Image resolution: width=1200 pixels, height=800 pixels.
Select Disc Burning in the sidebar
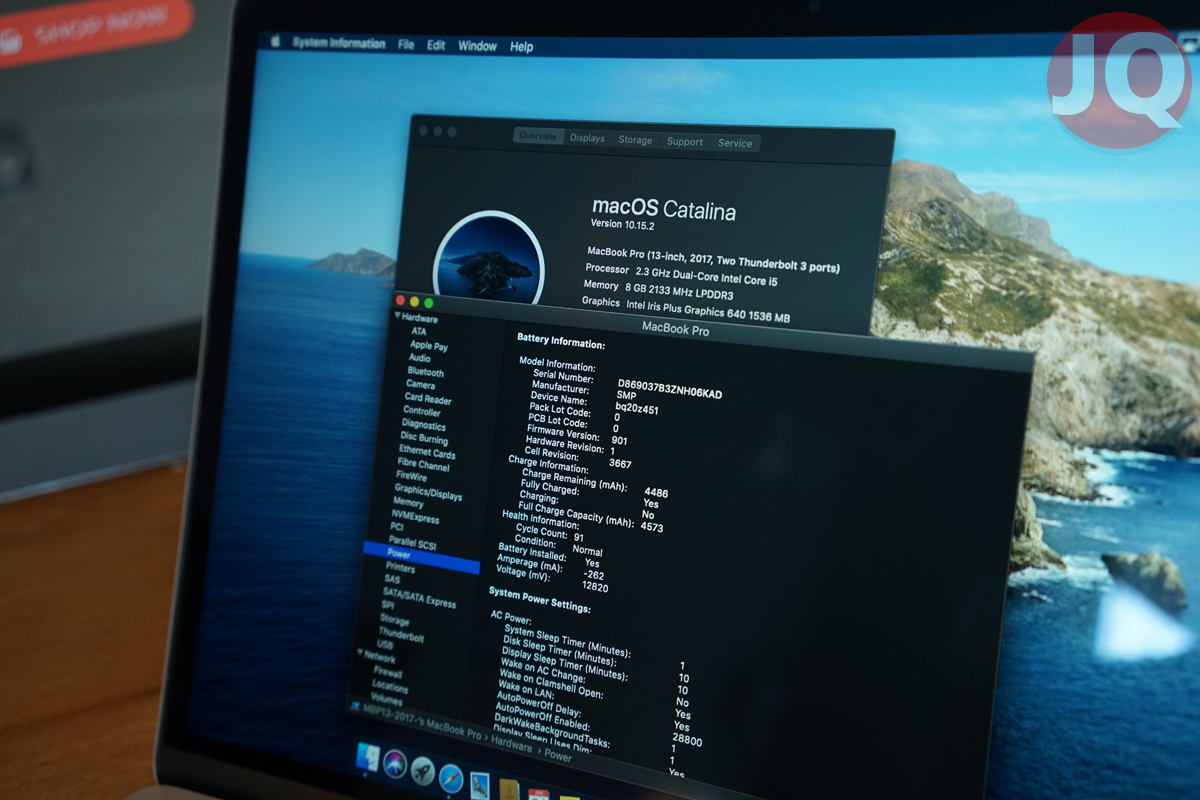tap(424, 438)
